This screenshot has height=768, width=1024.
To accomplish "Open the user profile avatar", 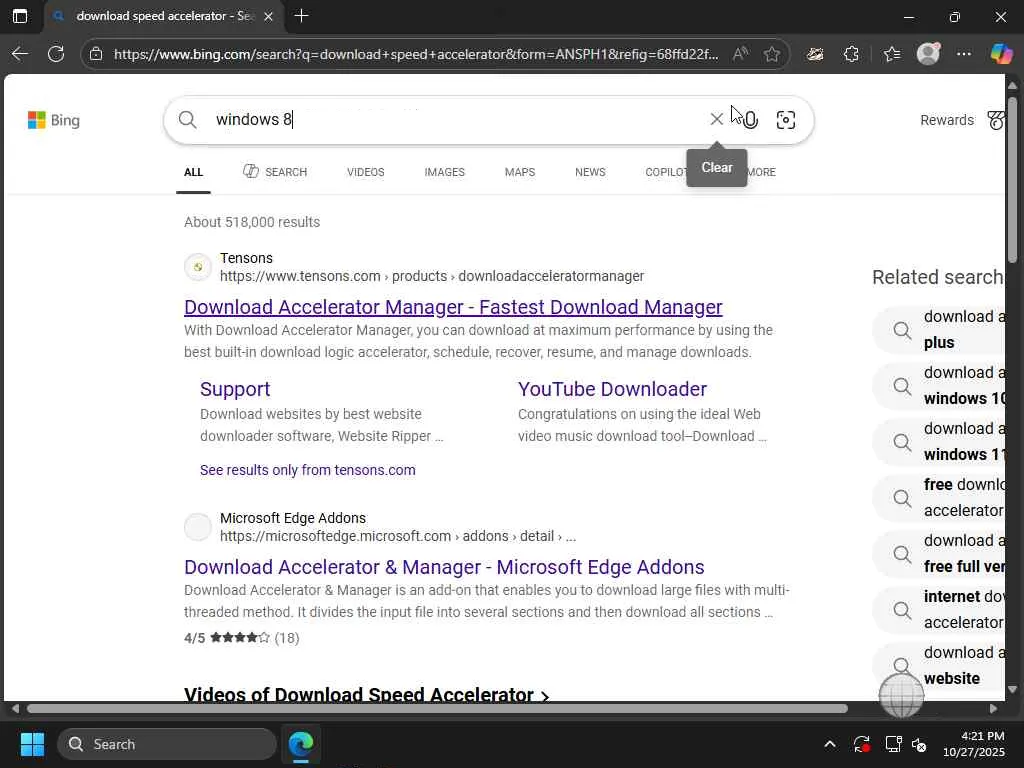I will pyautogui.click(x=928, y=54).
